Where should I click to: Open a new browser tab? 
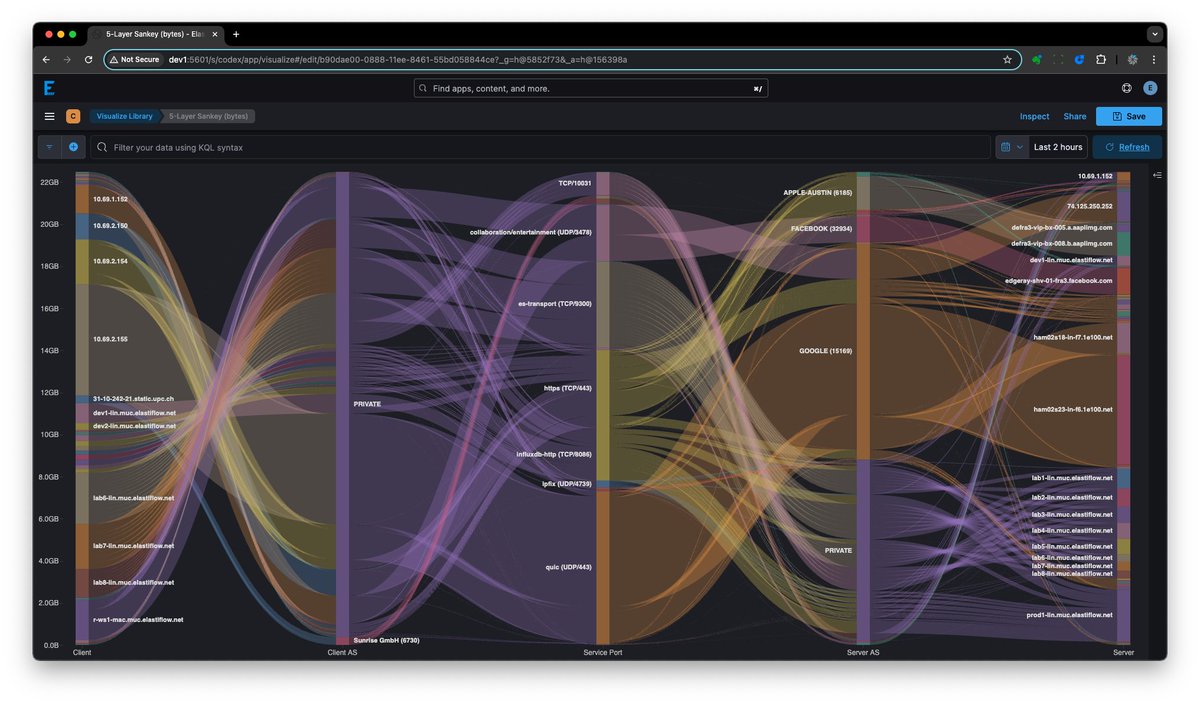(236, 34)
